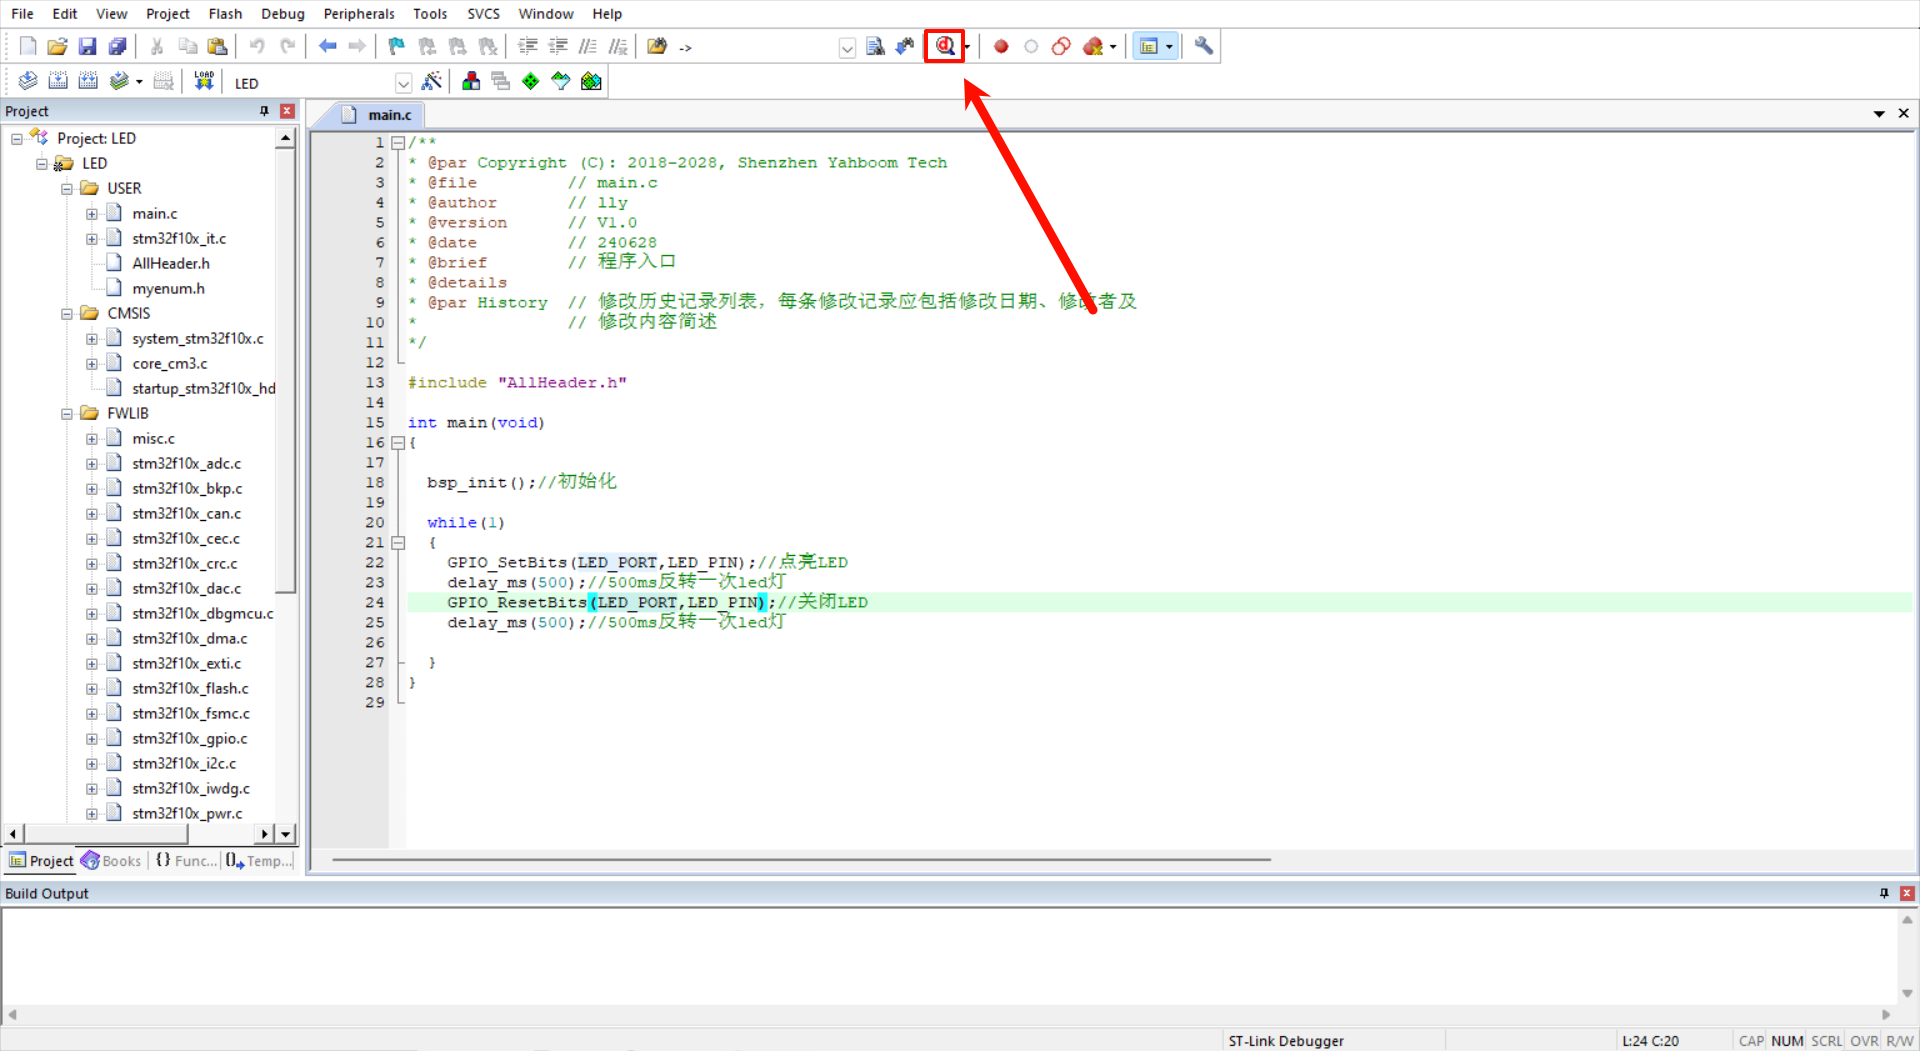Open Find in Files dialog
Viewport: 1920px width, 1051px height.
[x=657, y=46]
